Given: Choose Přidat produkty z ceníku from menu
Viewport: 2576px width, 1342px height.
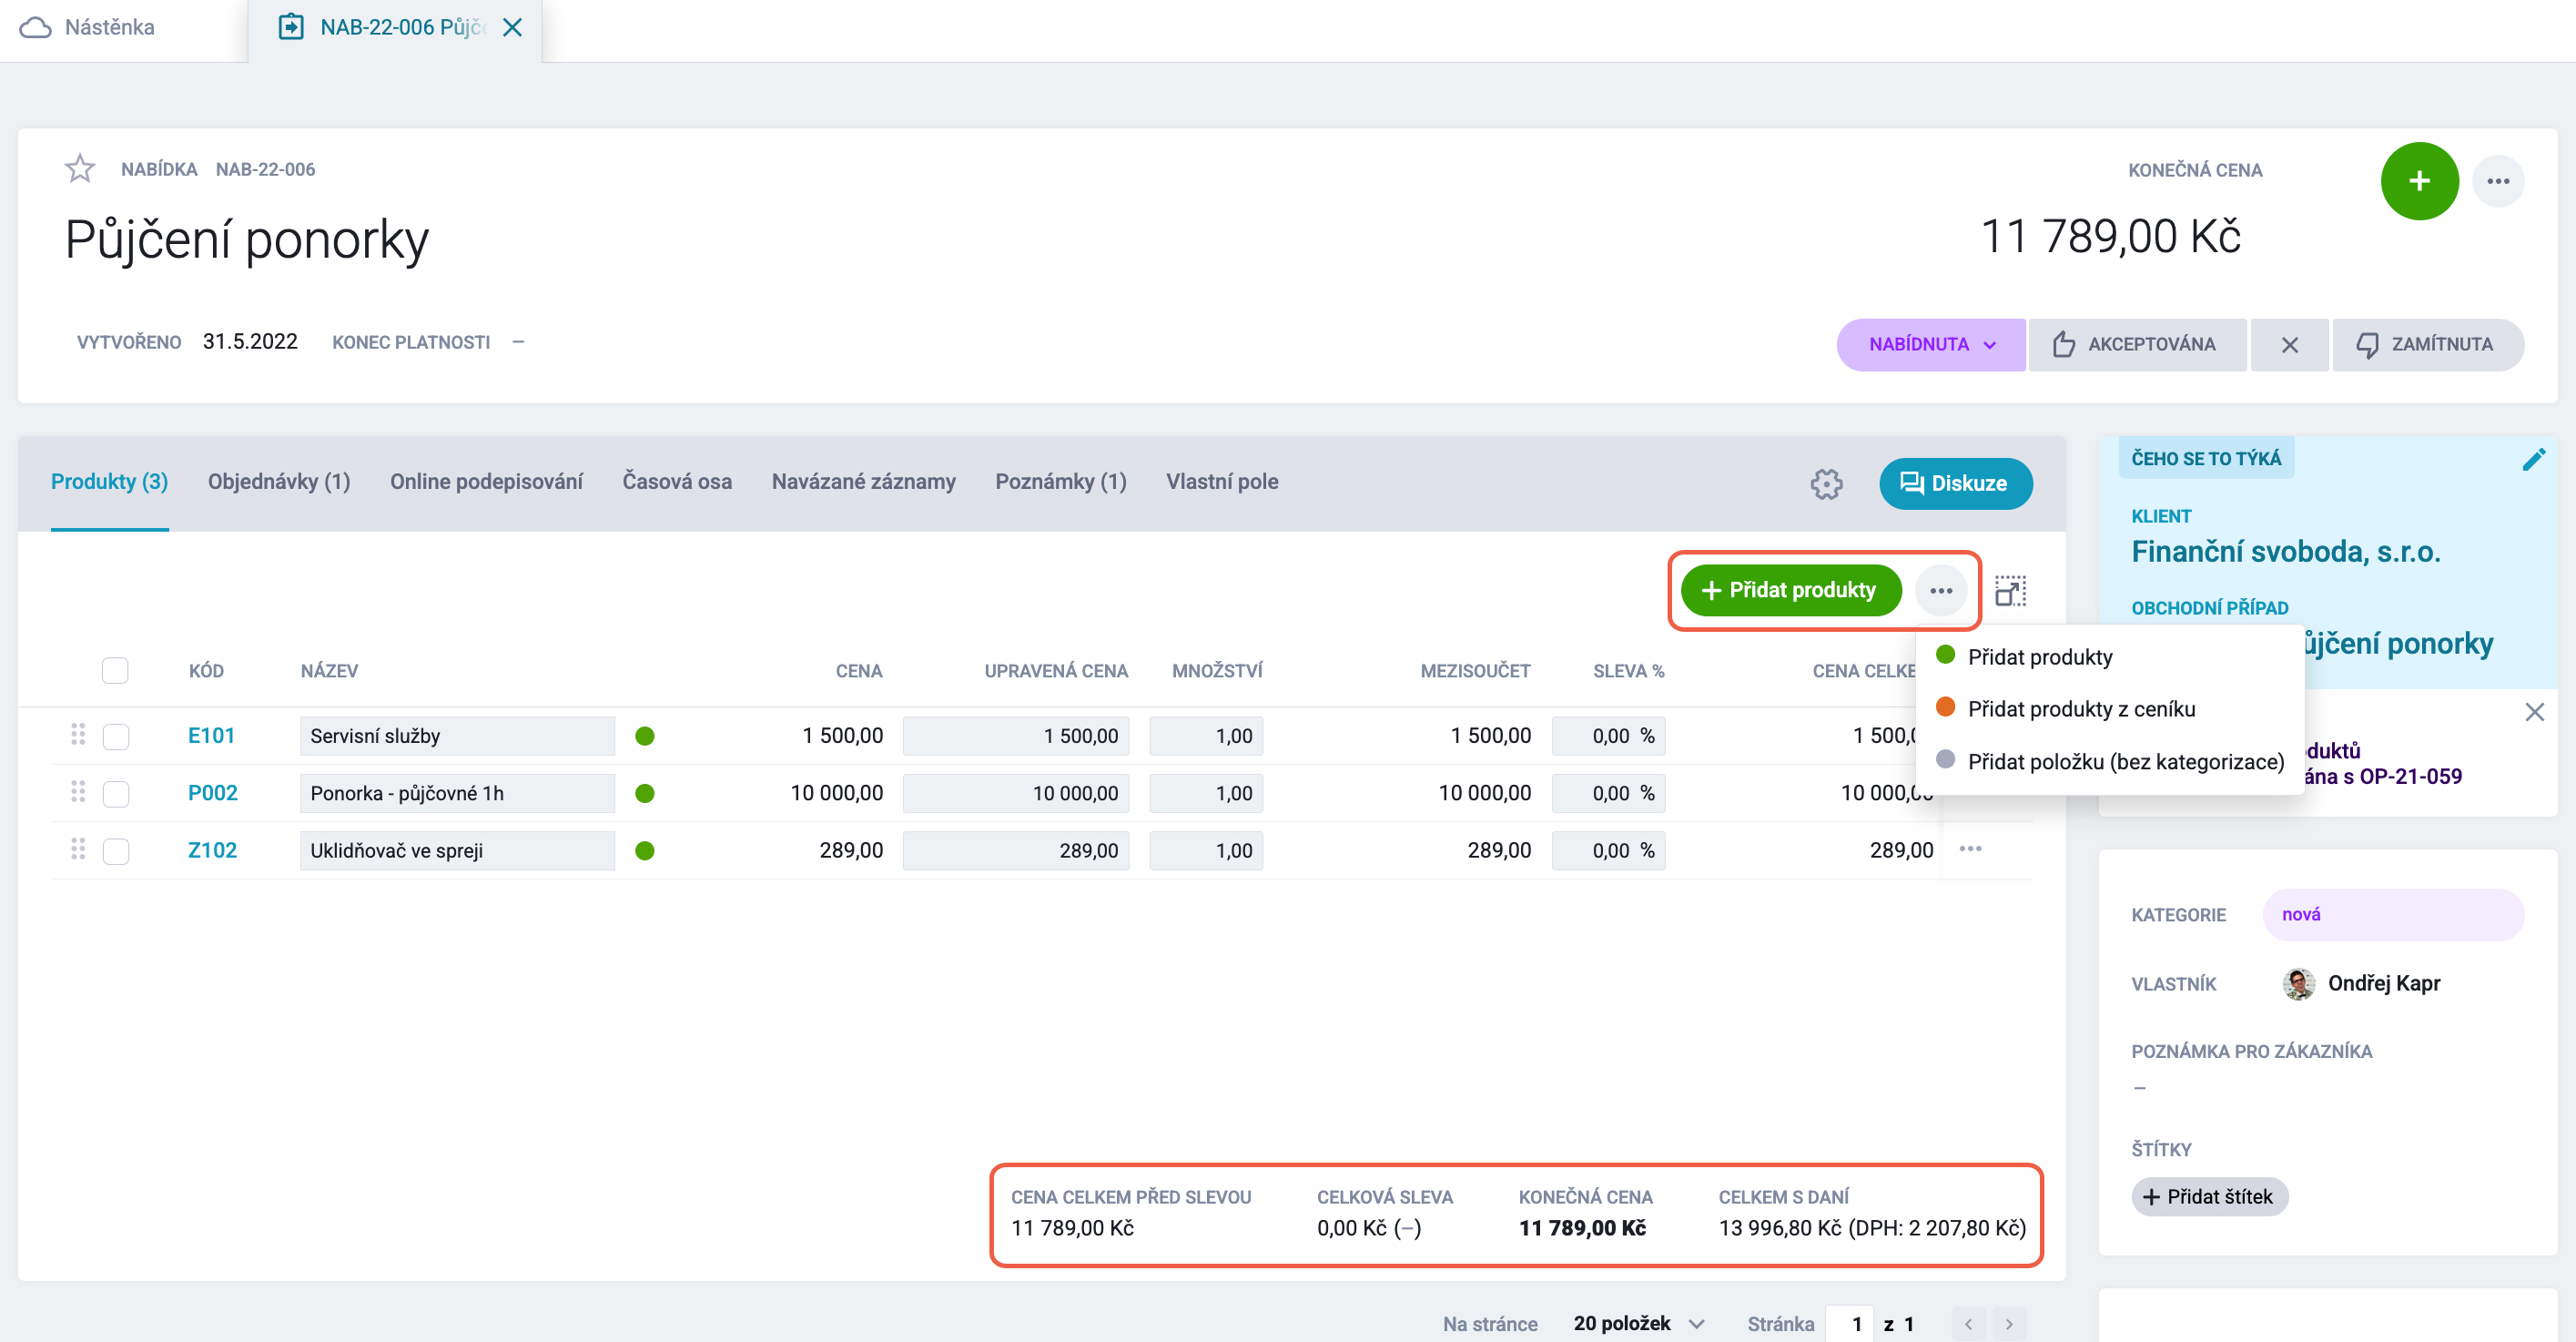Looking at the screenshot, I should 2081,709.
